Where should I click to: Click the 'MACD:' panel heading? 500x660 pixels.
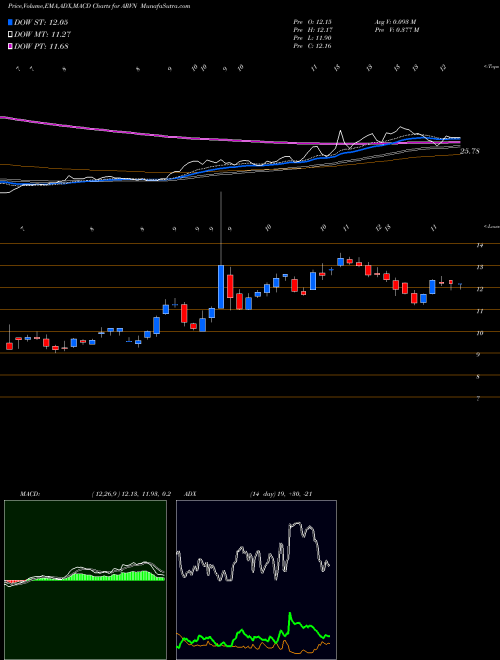pyautogui.click(x=29, y=494)
